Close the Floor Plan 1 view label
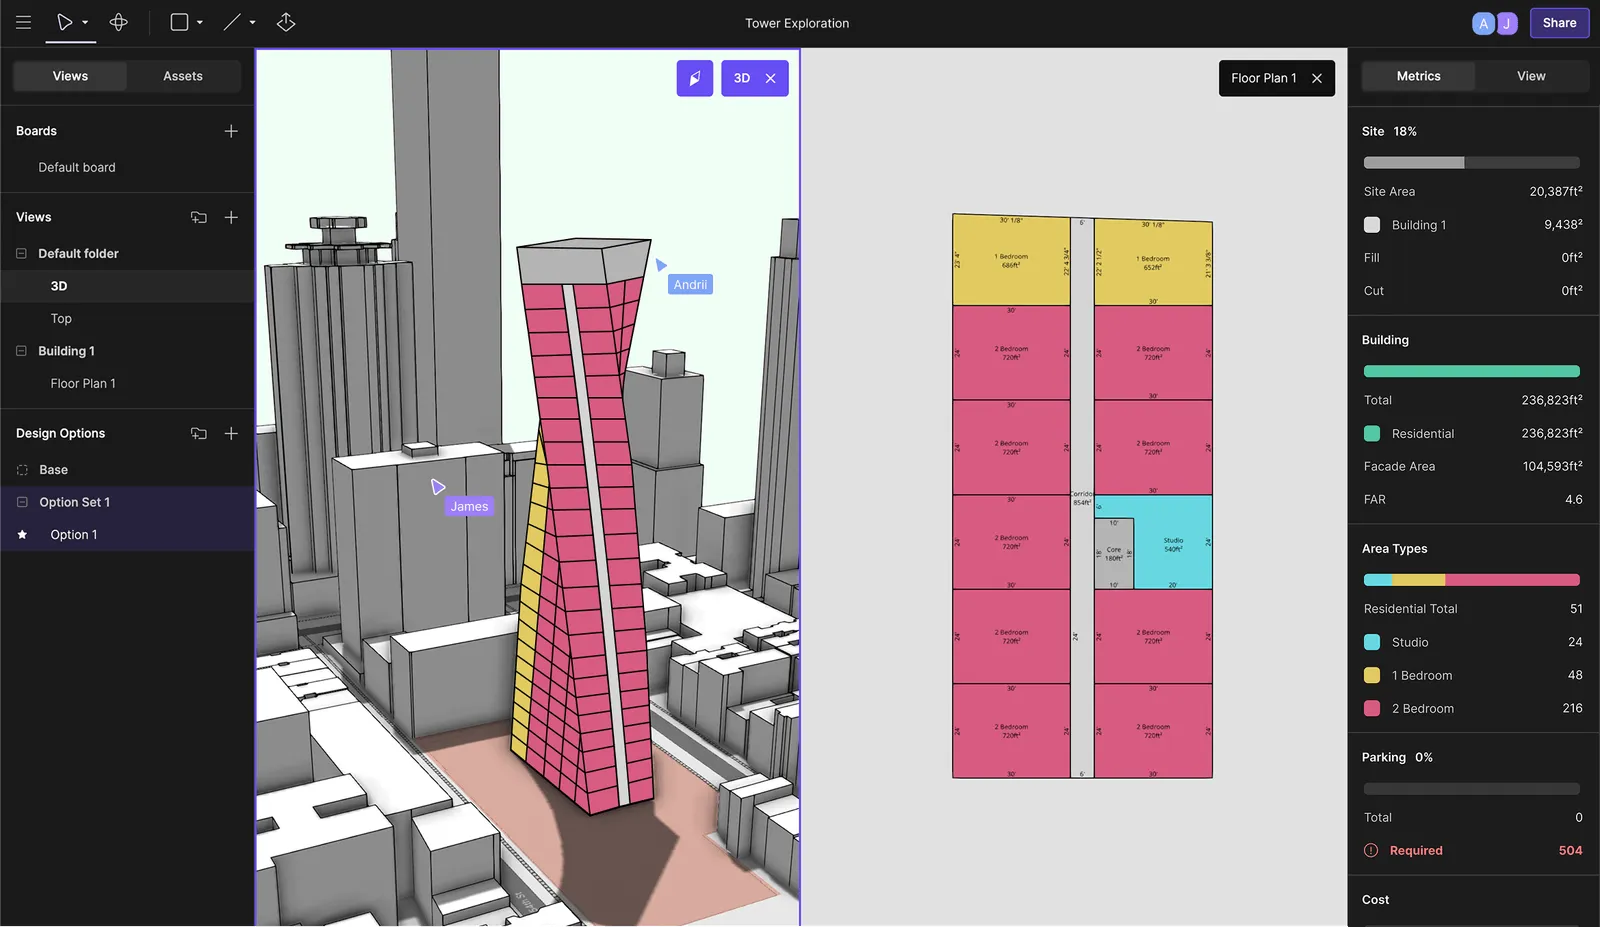 [1317, 78]
